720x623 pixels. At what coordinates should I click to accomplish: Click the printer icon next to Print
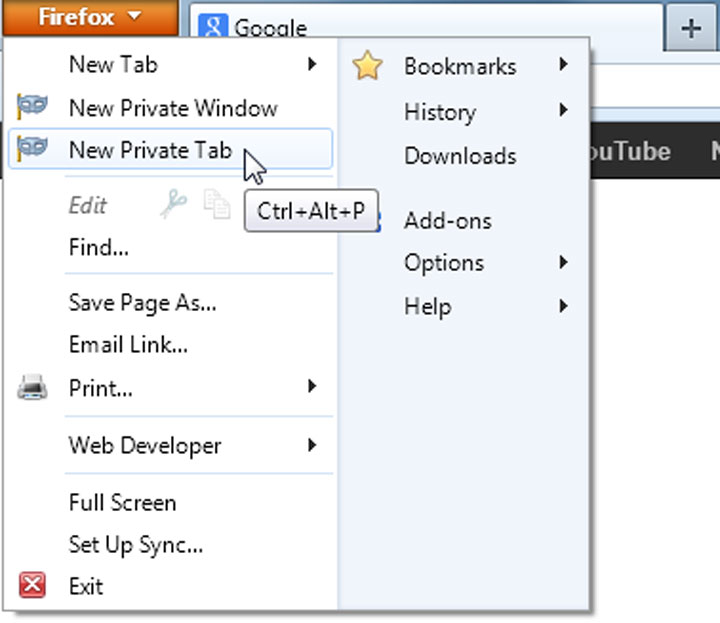pos(32,387)
